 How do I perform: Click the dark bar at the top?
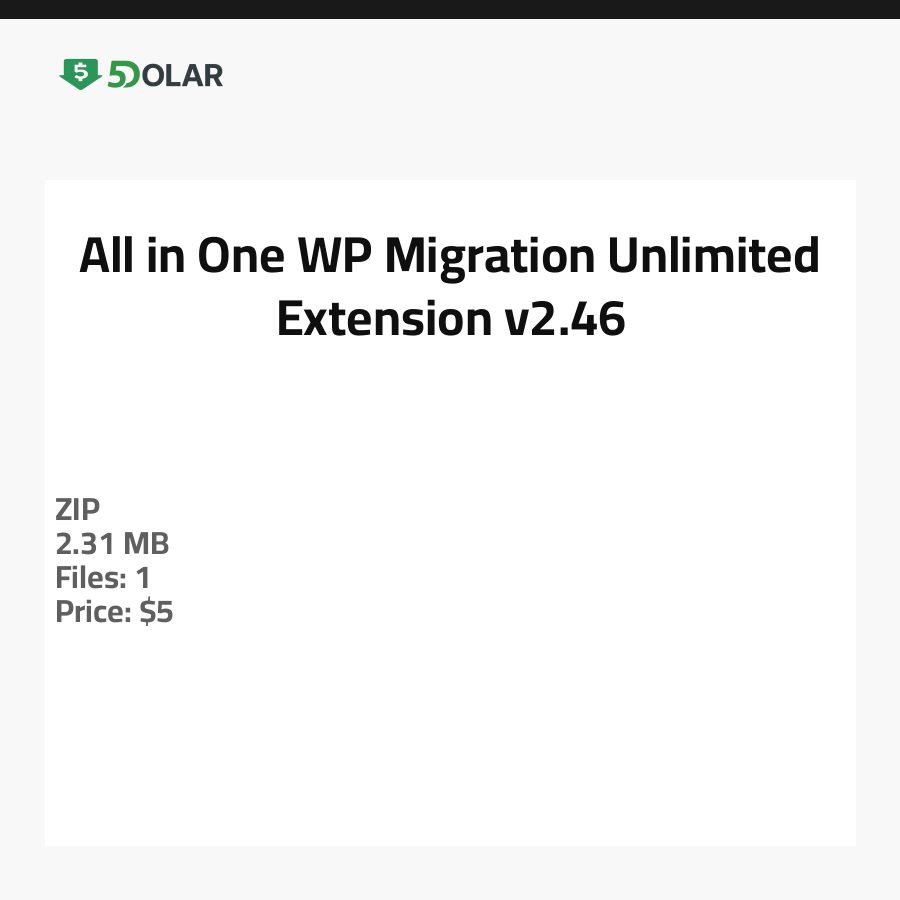450,9
